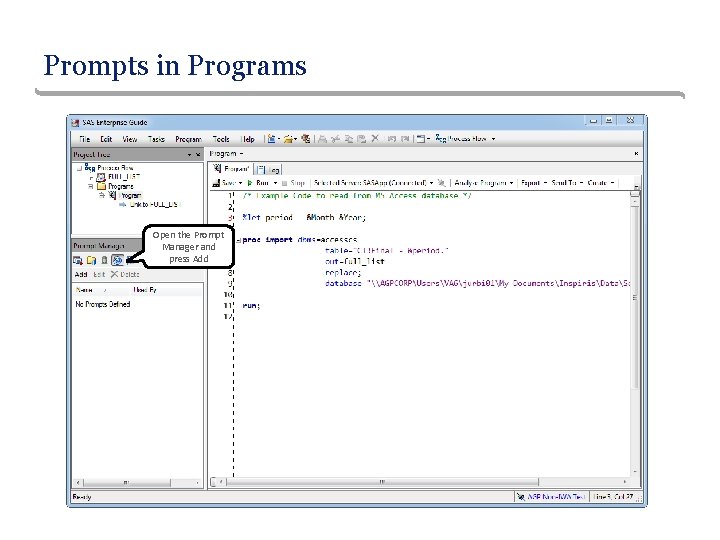
Task: Open the Project Tree pane options arrow
Action: click(189, 155)
